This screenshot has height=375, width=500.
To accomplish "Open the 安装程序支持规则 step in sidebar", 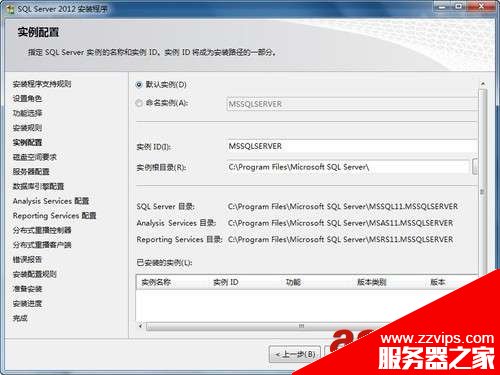I will [x=42, y=84].
